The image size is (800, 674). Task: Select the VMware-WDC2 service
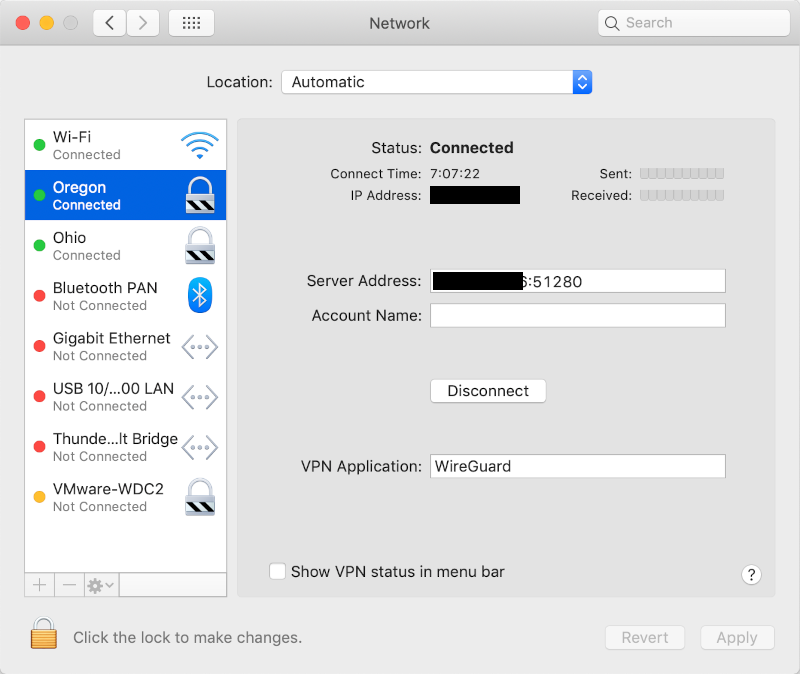tap(126, 497)
